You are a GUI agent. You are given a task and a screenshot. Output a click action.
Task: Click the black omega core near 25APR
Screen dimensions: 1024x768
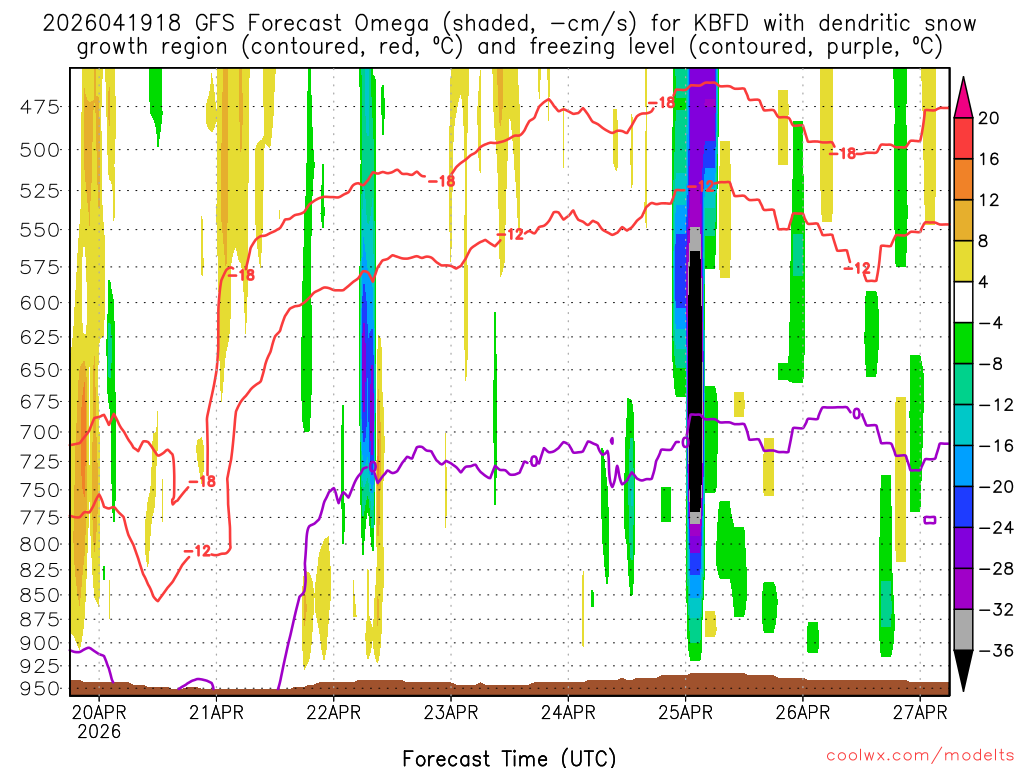tap(696, 381)
